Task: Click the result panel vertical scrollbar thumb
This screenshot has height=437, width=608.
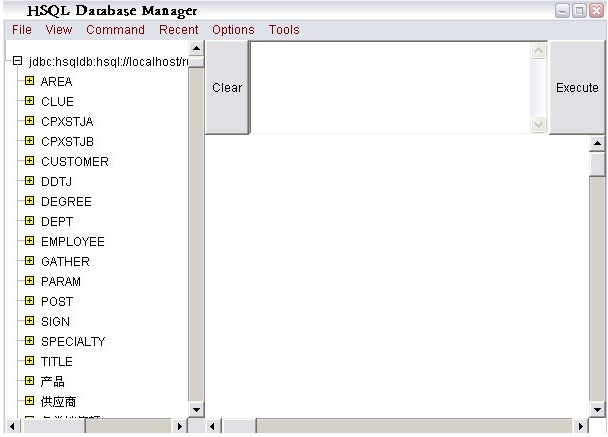Action: (x=597, y=164)
